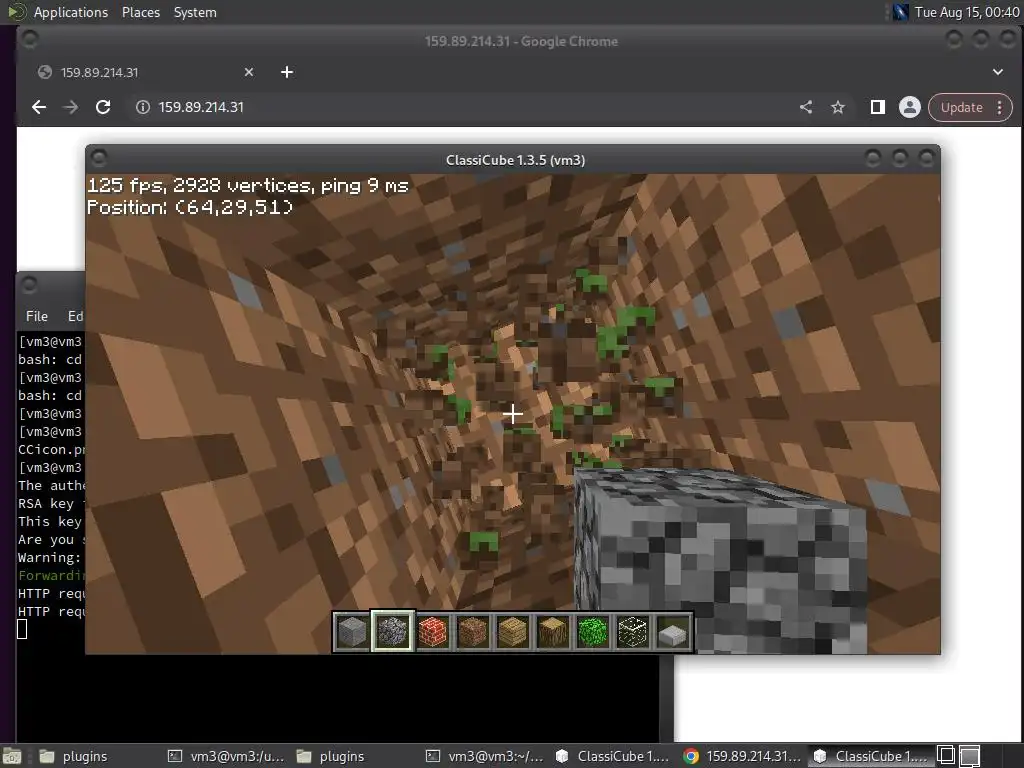Image resolution: width=1024 pixels, height=768 pixels.
Task: Switch to second workspace in switcher
Action: 970,756
